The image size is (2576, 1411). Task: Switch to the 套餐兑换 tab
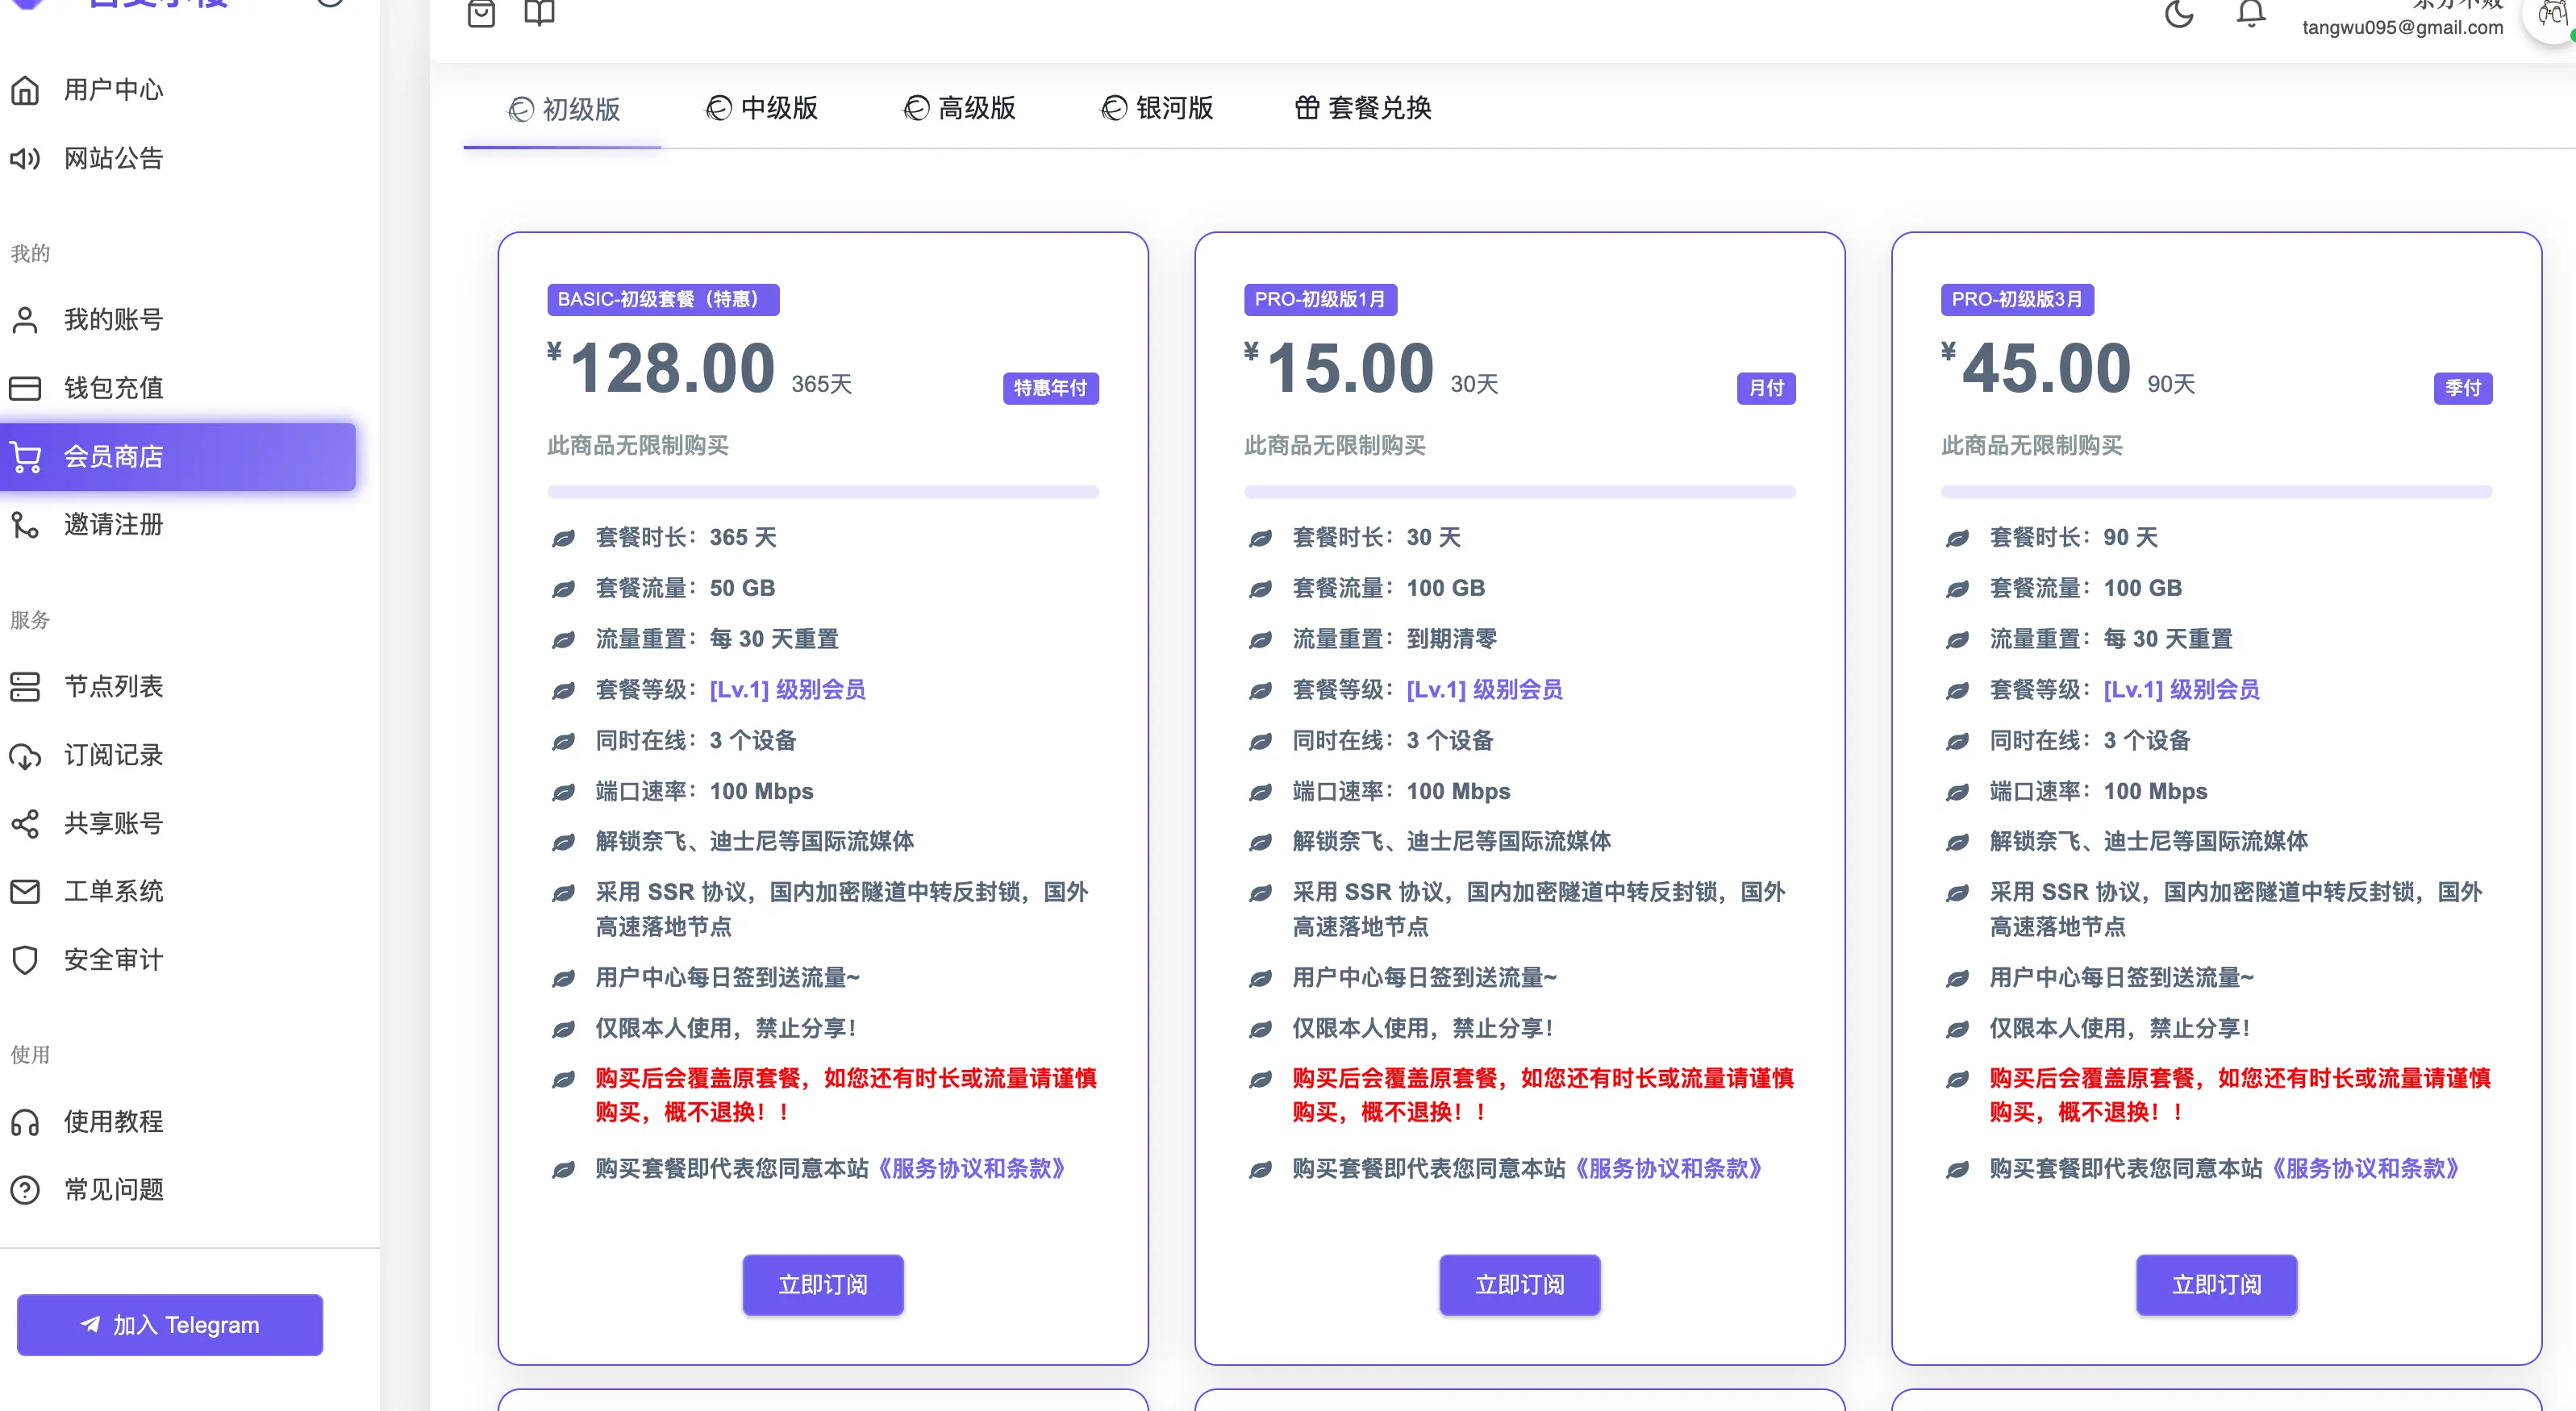pos(1363,109)
